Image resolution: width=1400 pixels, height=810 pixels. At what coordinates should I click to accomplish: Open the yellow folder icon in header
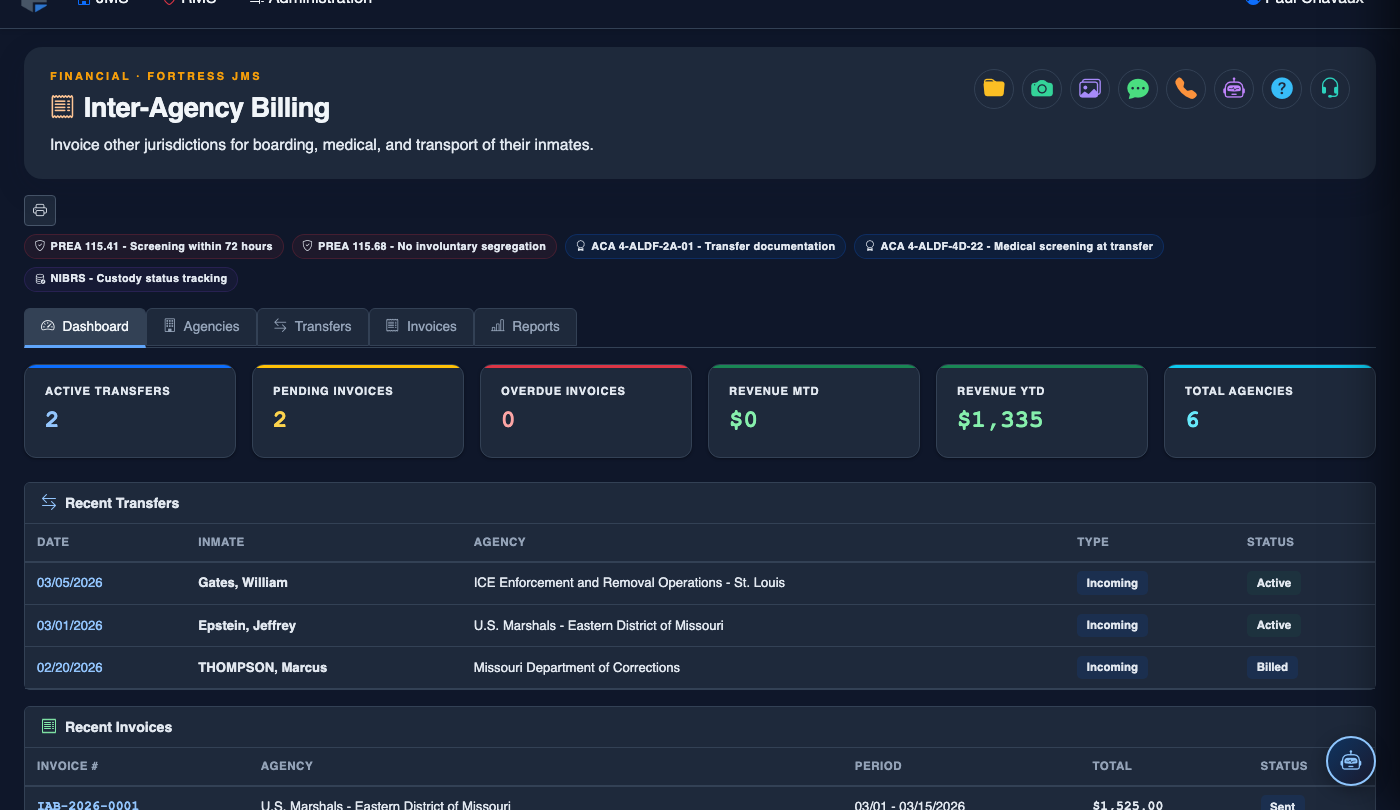pyautogui.click(x=994, y=89)
